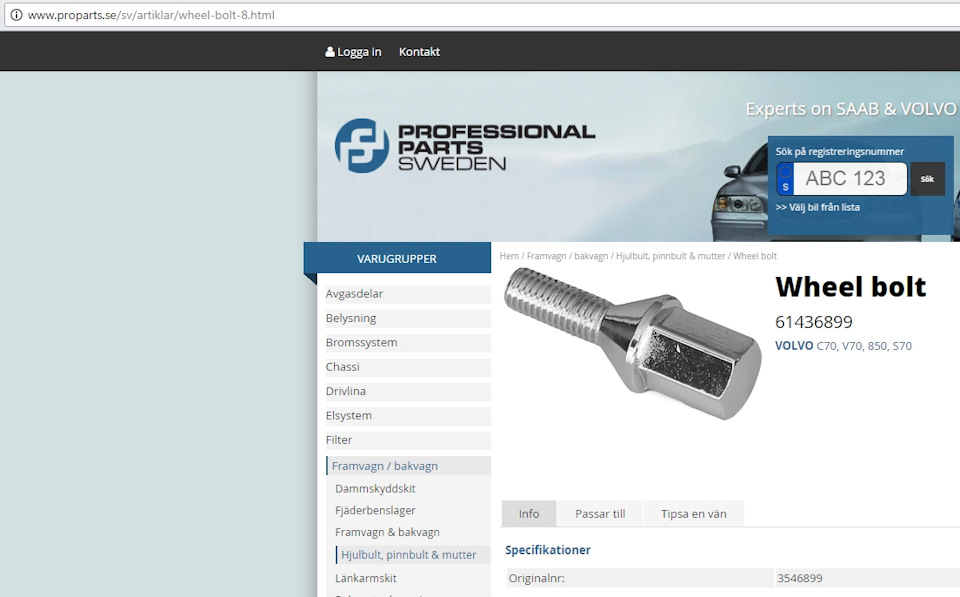Open Länkarmskit subcategory
The height and width of the screenshot is (597, 960).
tap(366, 578)
